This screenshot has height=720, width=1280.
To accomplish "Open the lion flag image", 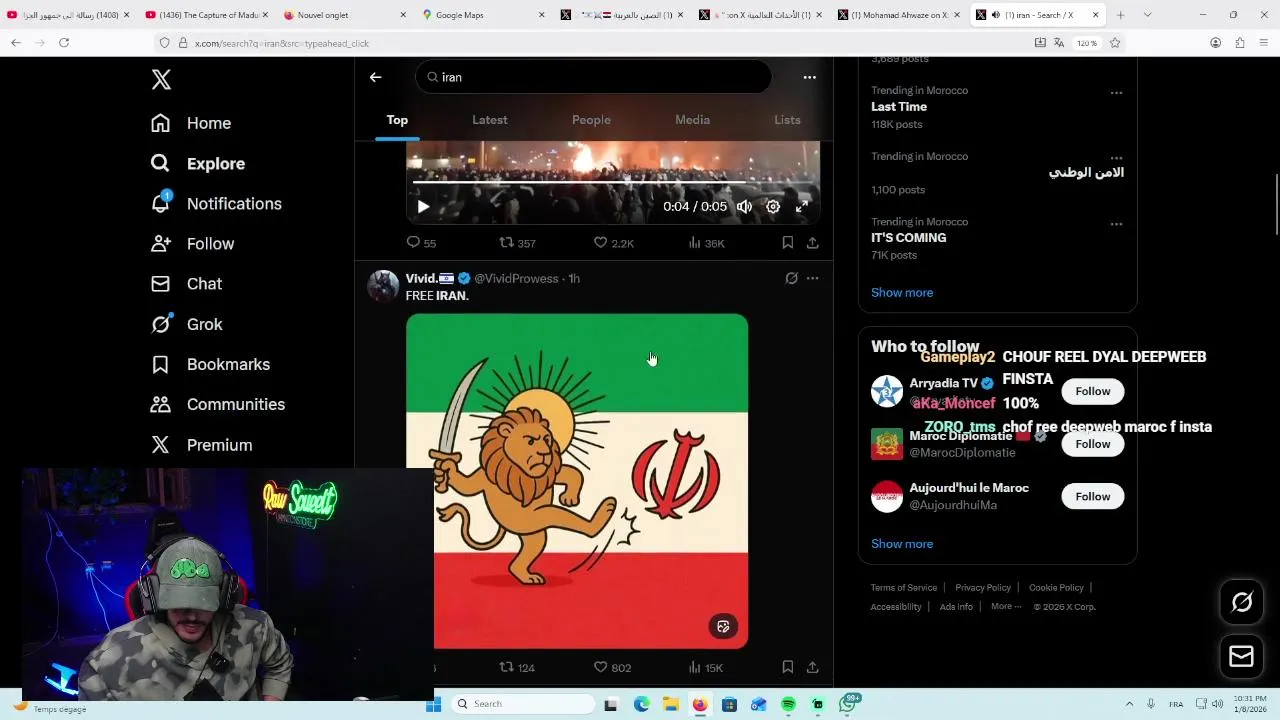I will (x=577, y=481).
